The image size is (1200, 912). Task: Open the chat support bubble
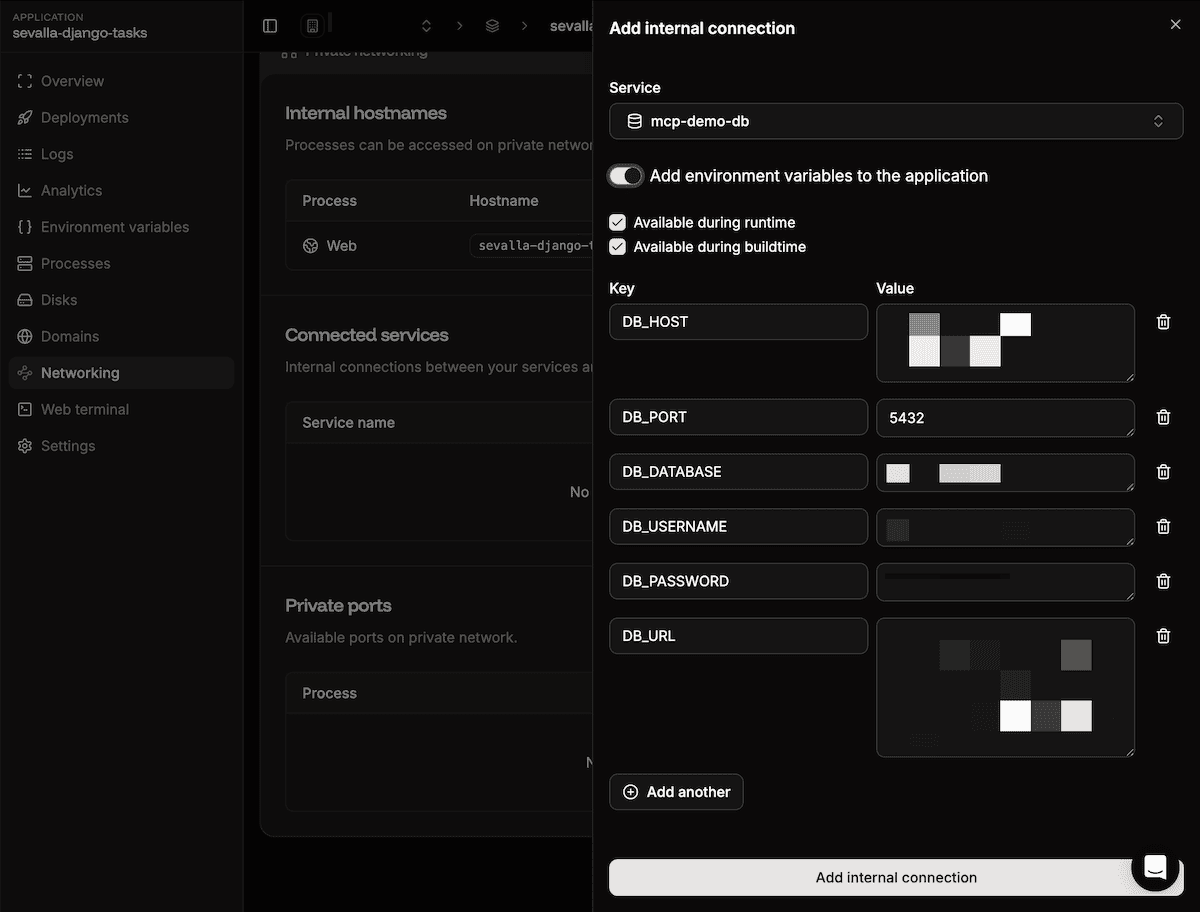[x=1155, y=867]
